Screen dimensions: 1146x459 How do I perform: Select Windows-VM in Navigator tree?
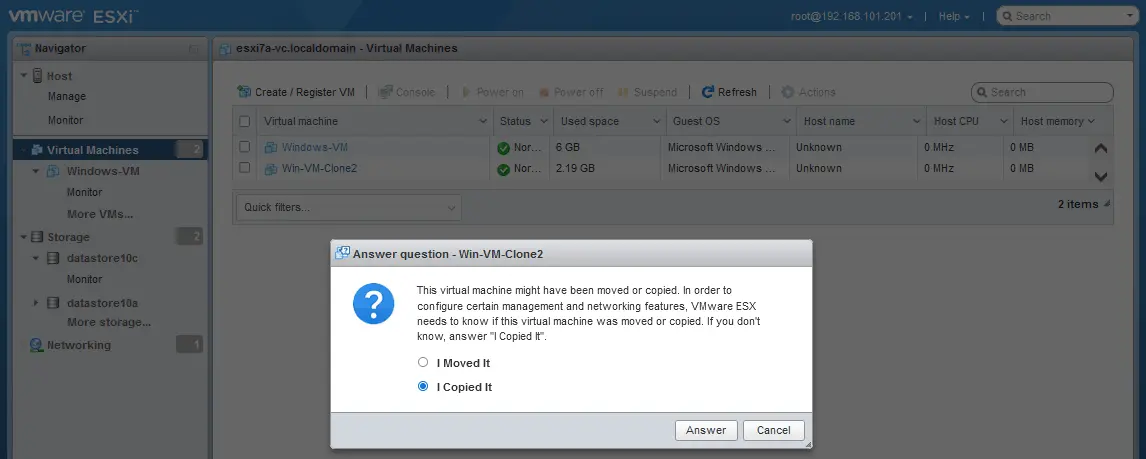103,172
